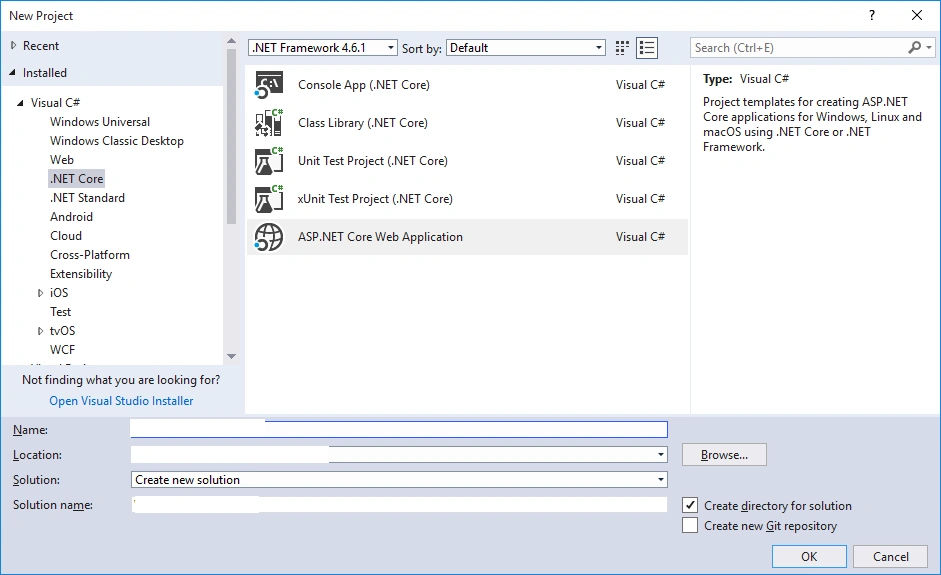941x575 pixels.
Task: Enable Create new Git repository checkbox
Action: [690, 525]
